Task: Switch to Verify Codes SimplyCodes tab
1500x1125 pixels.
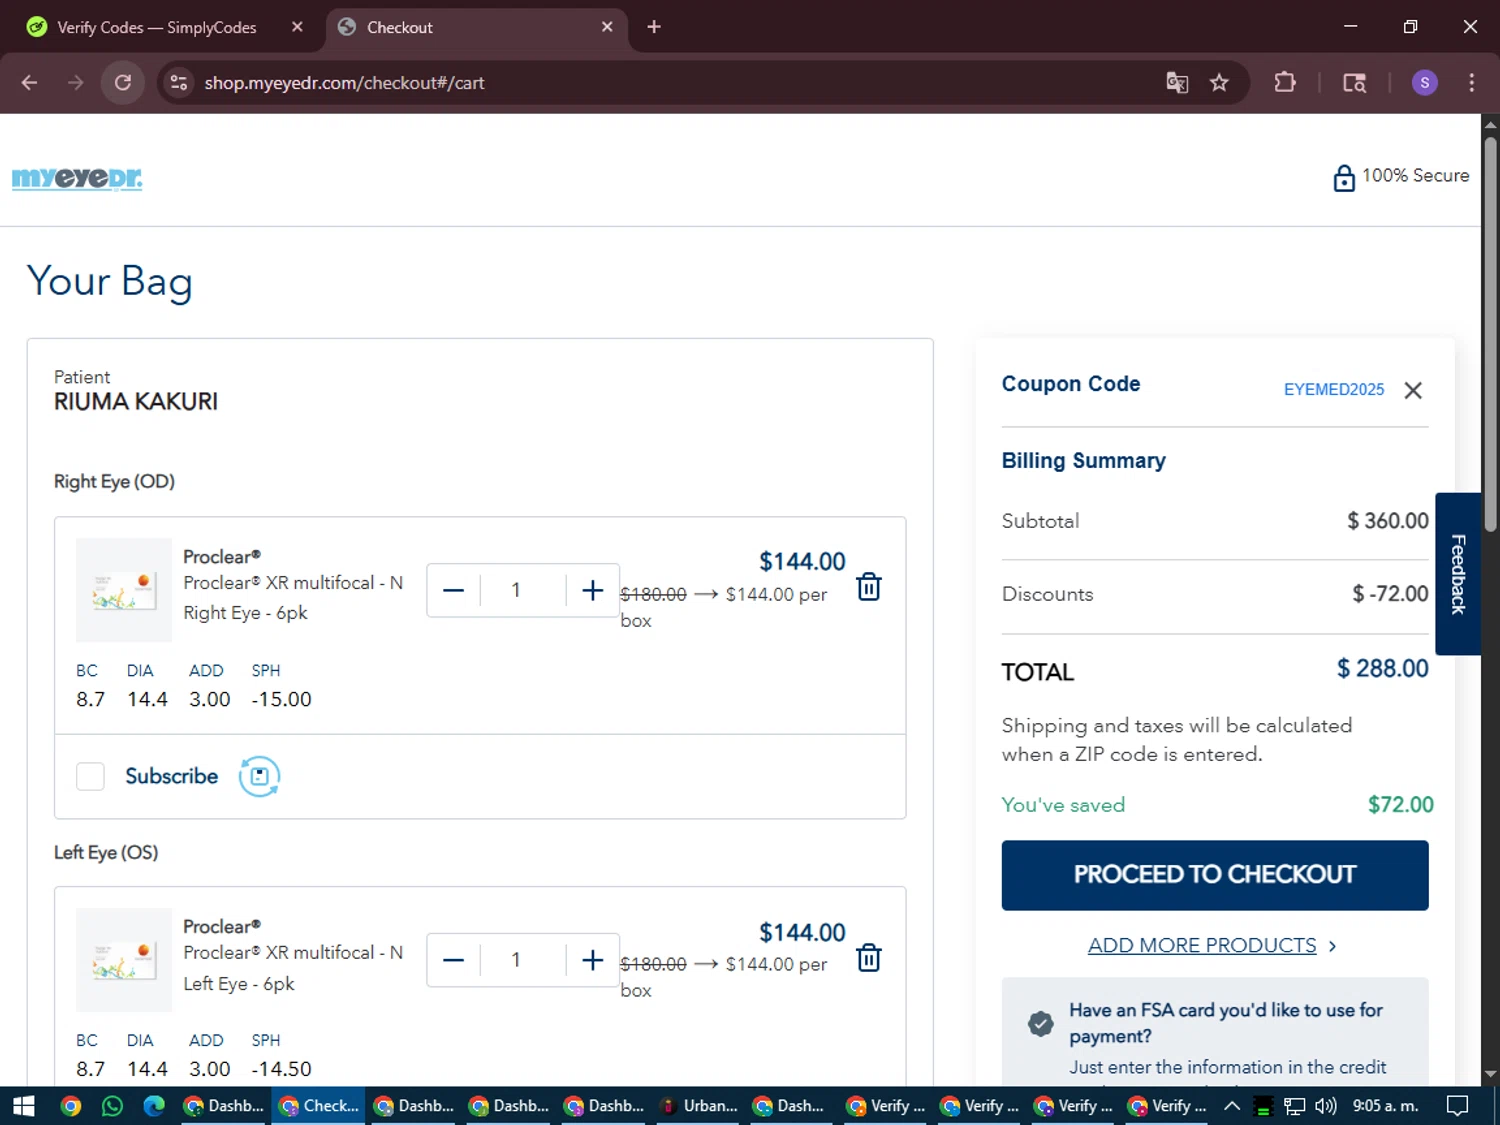Action: (x=156, y=27)
